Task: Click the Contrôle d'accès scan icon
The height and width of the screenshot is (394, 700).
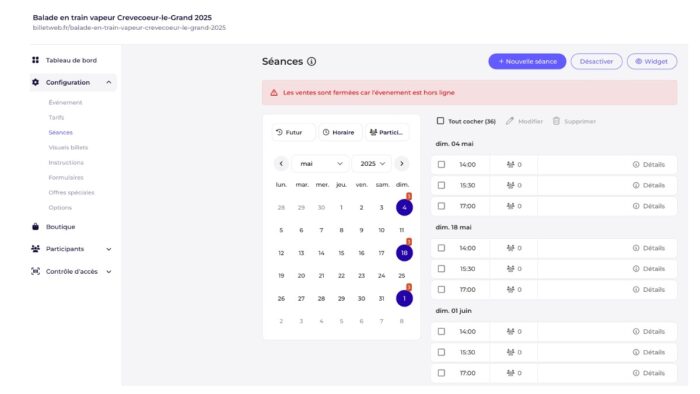Action: pos(36,271)
